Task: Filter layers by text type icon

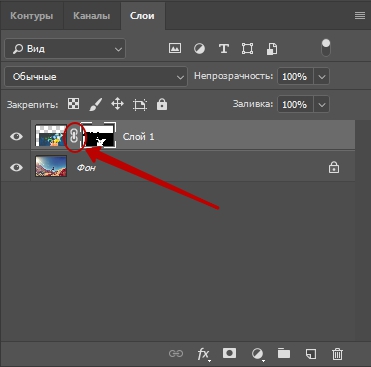Action: click(x=224, y=49)
